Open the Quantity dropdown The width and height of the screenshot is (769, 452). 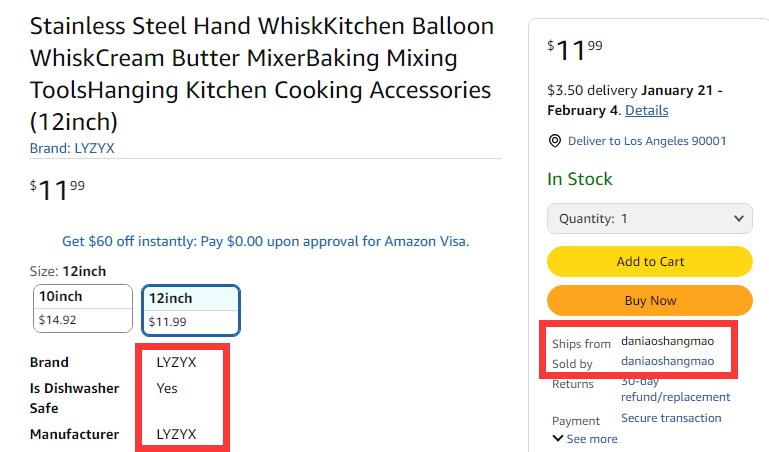click(x=649, y=218)
